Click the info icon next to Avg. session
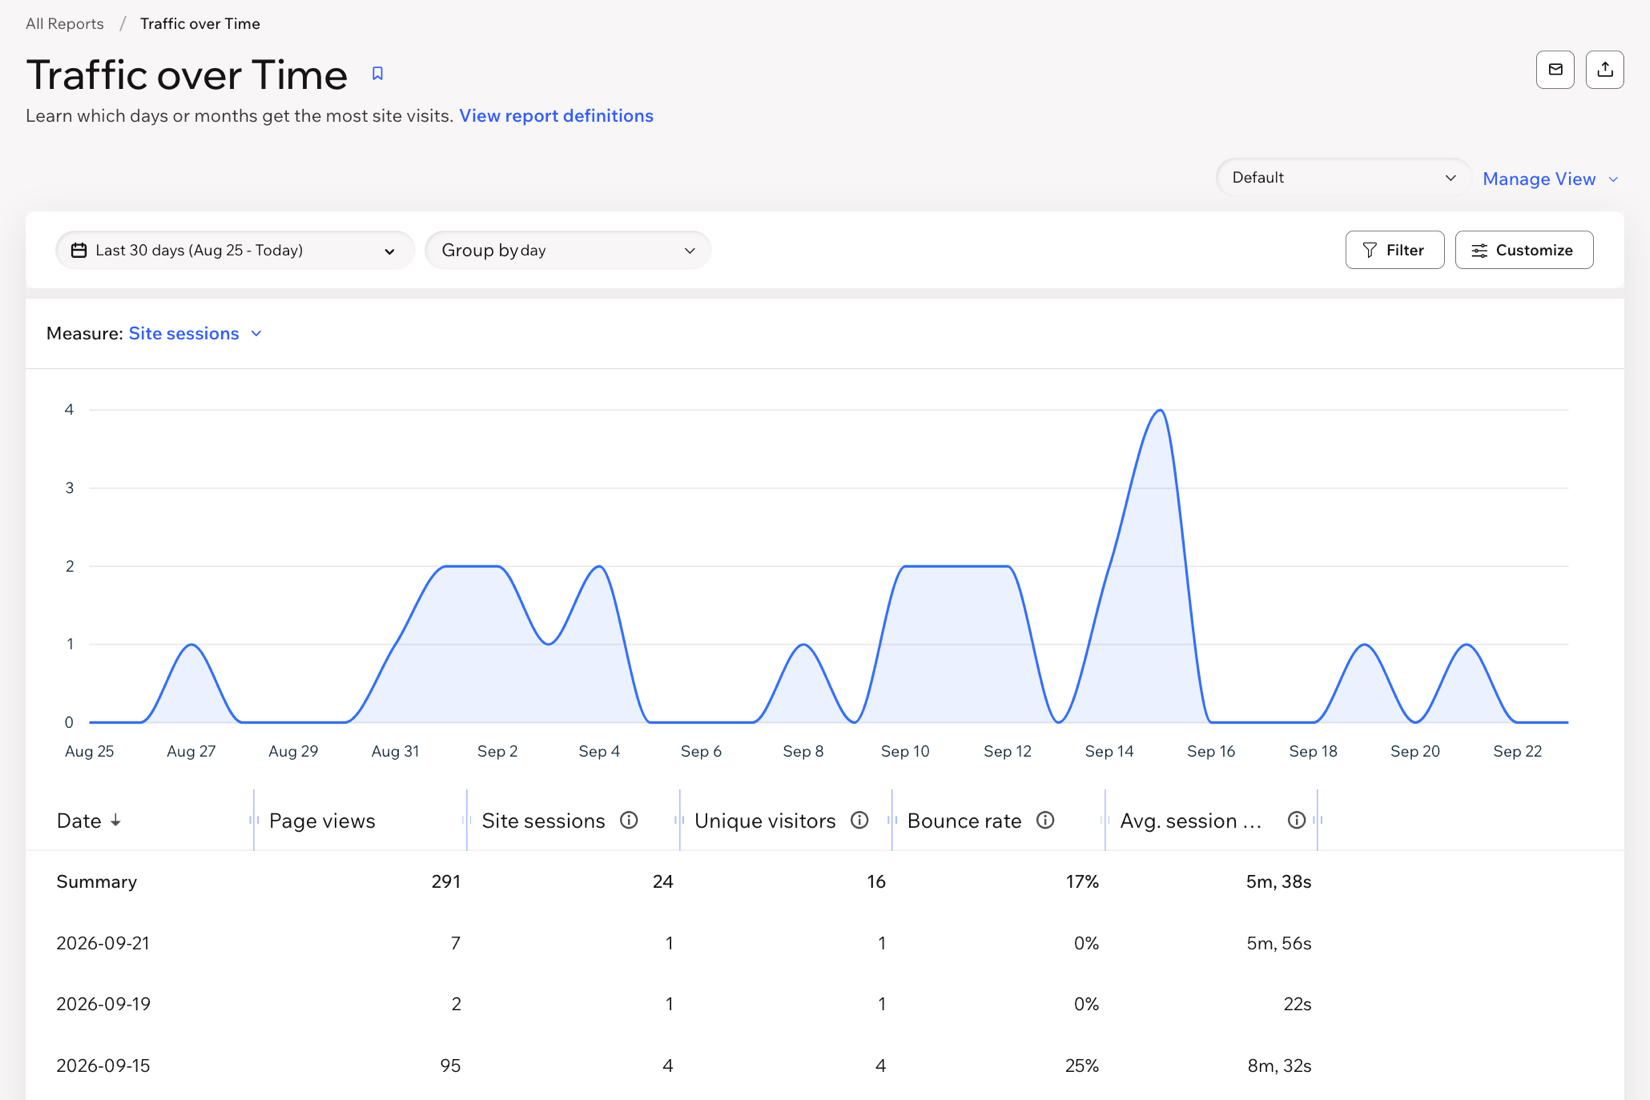 click(1296, 820)
